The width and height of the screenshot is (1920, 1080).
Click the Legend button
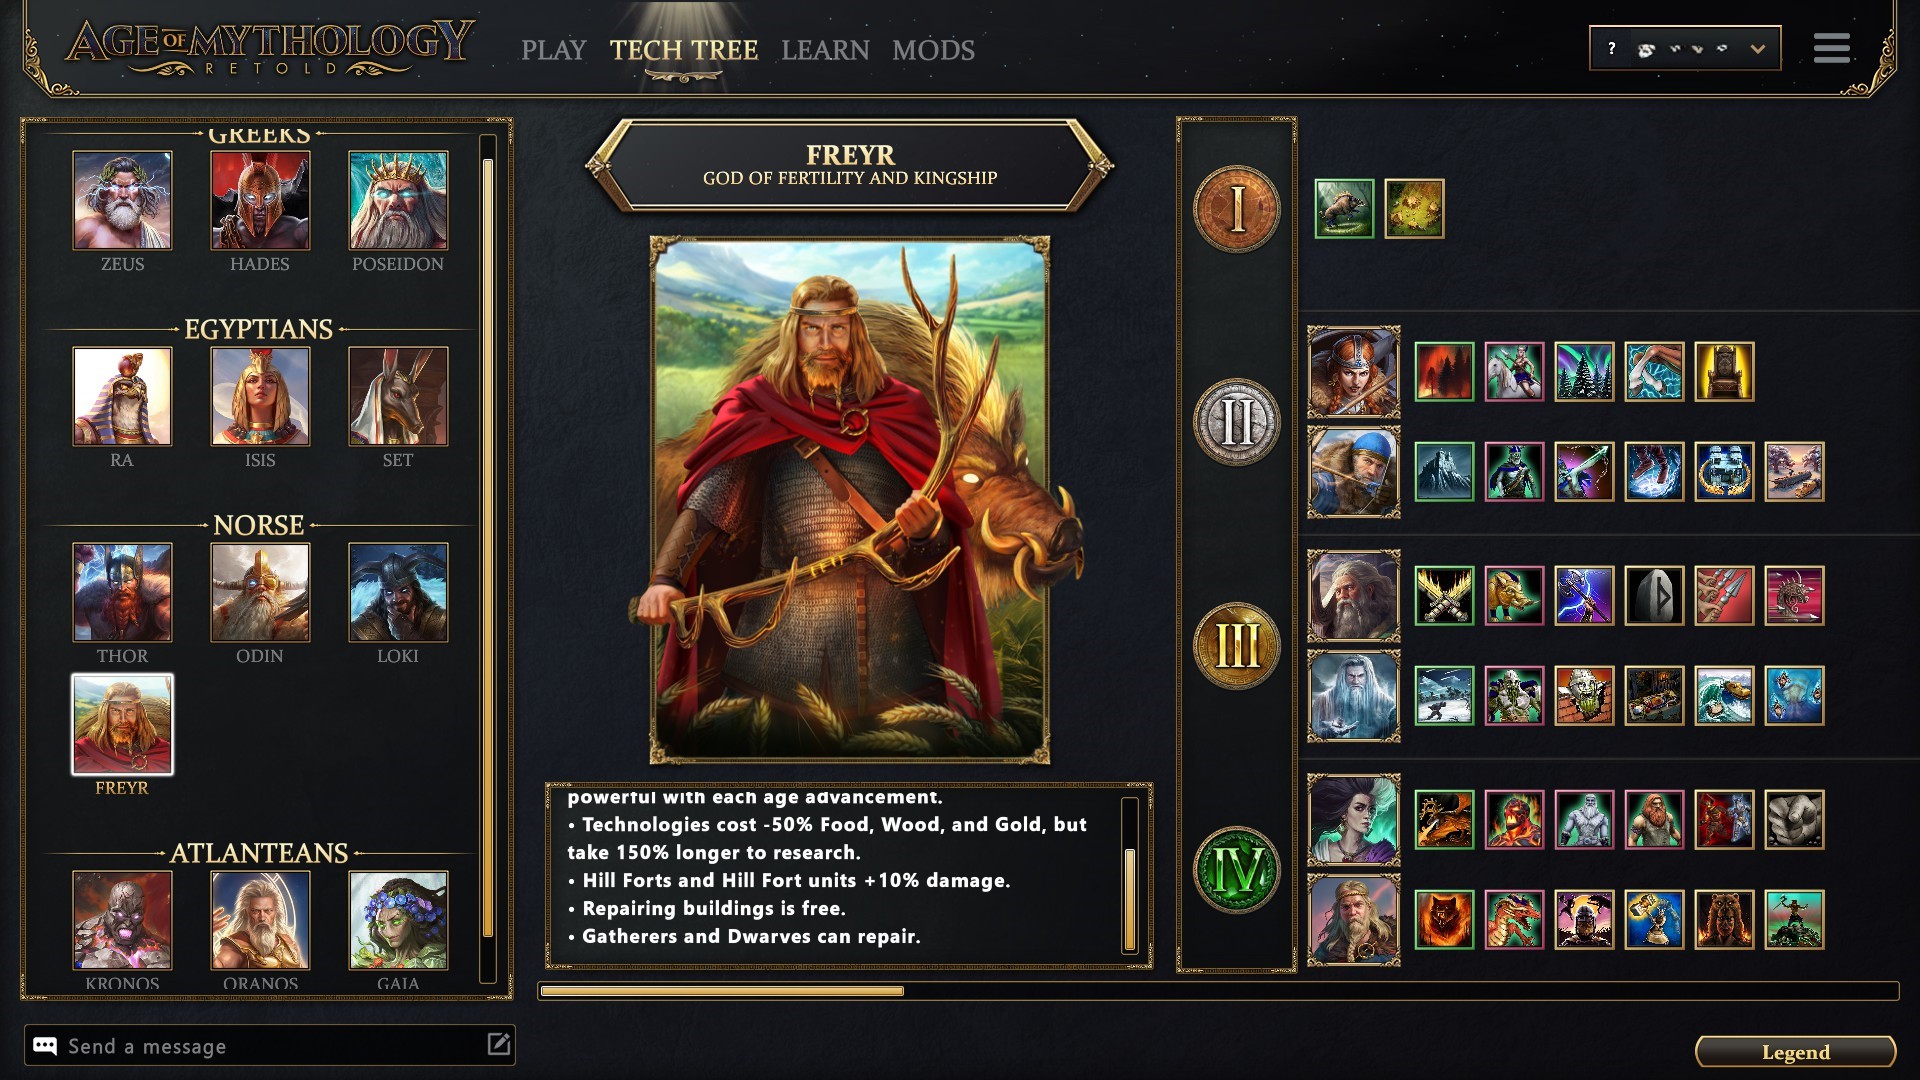[1796, 1052]
